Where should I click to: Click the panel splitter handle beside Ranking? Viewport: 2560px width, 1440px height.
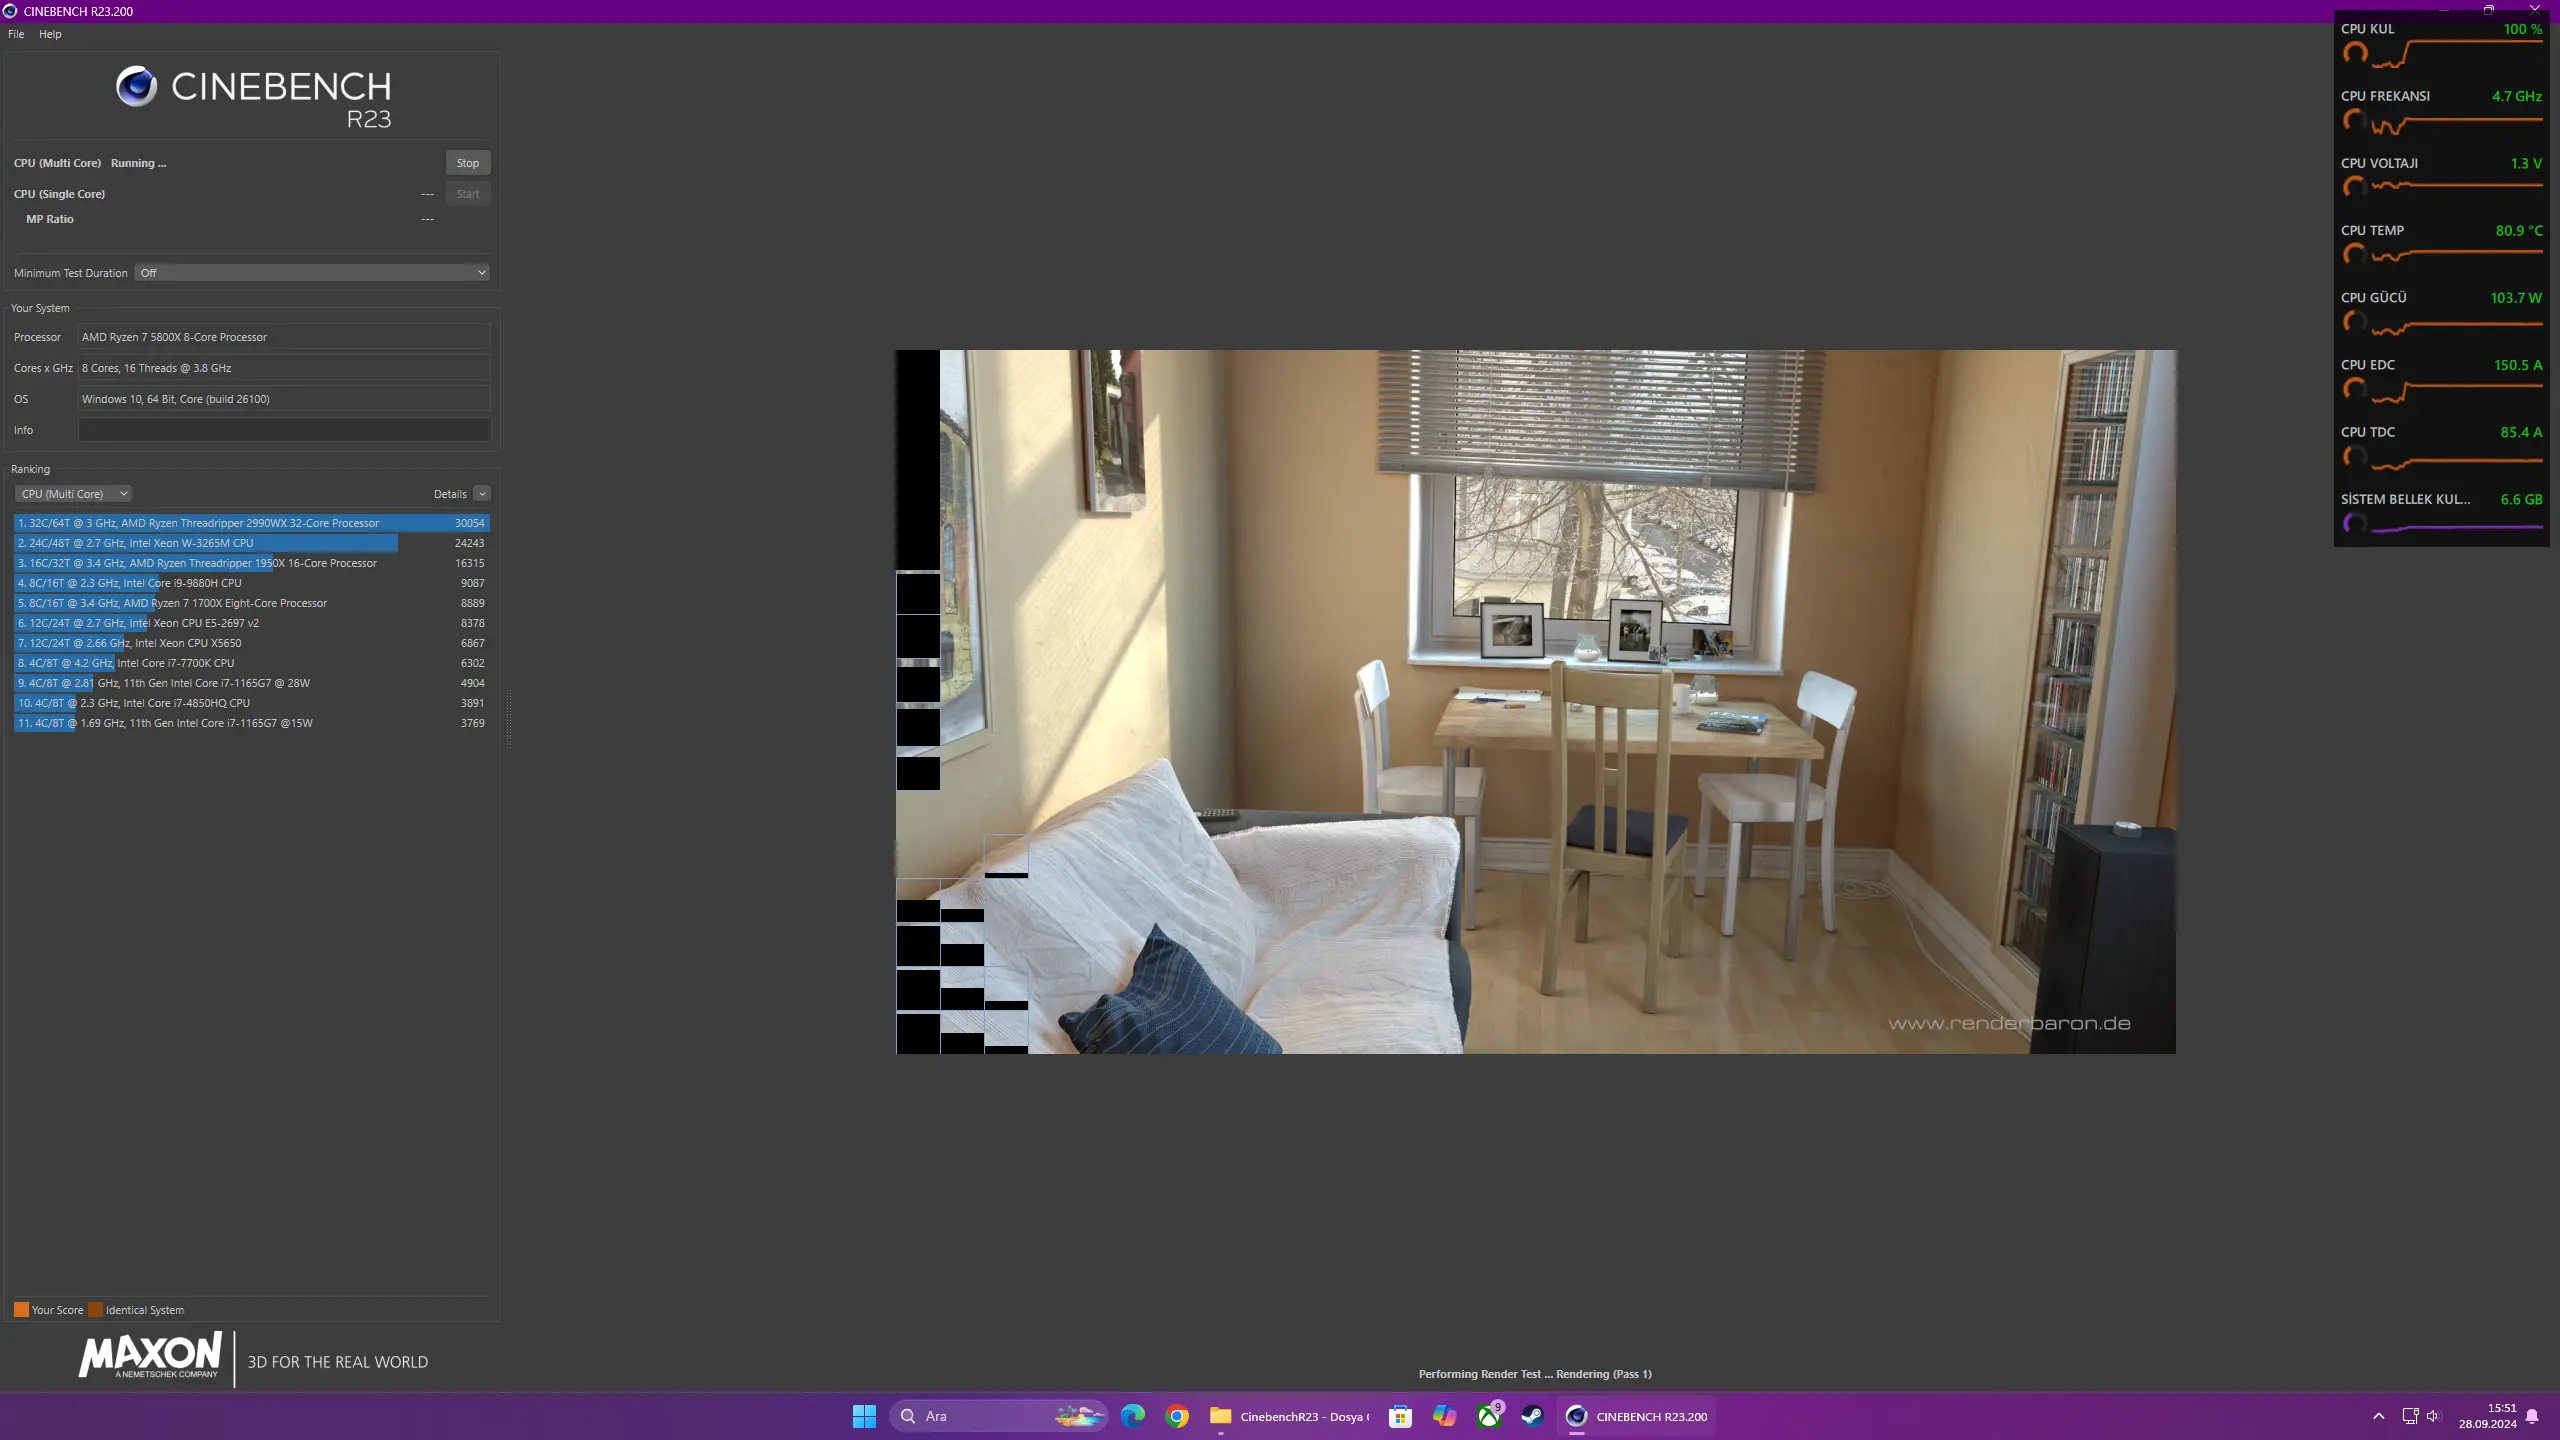point(509,718)
